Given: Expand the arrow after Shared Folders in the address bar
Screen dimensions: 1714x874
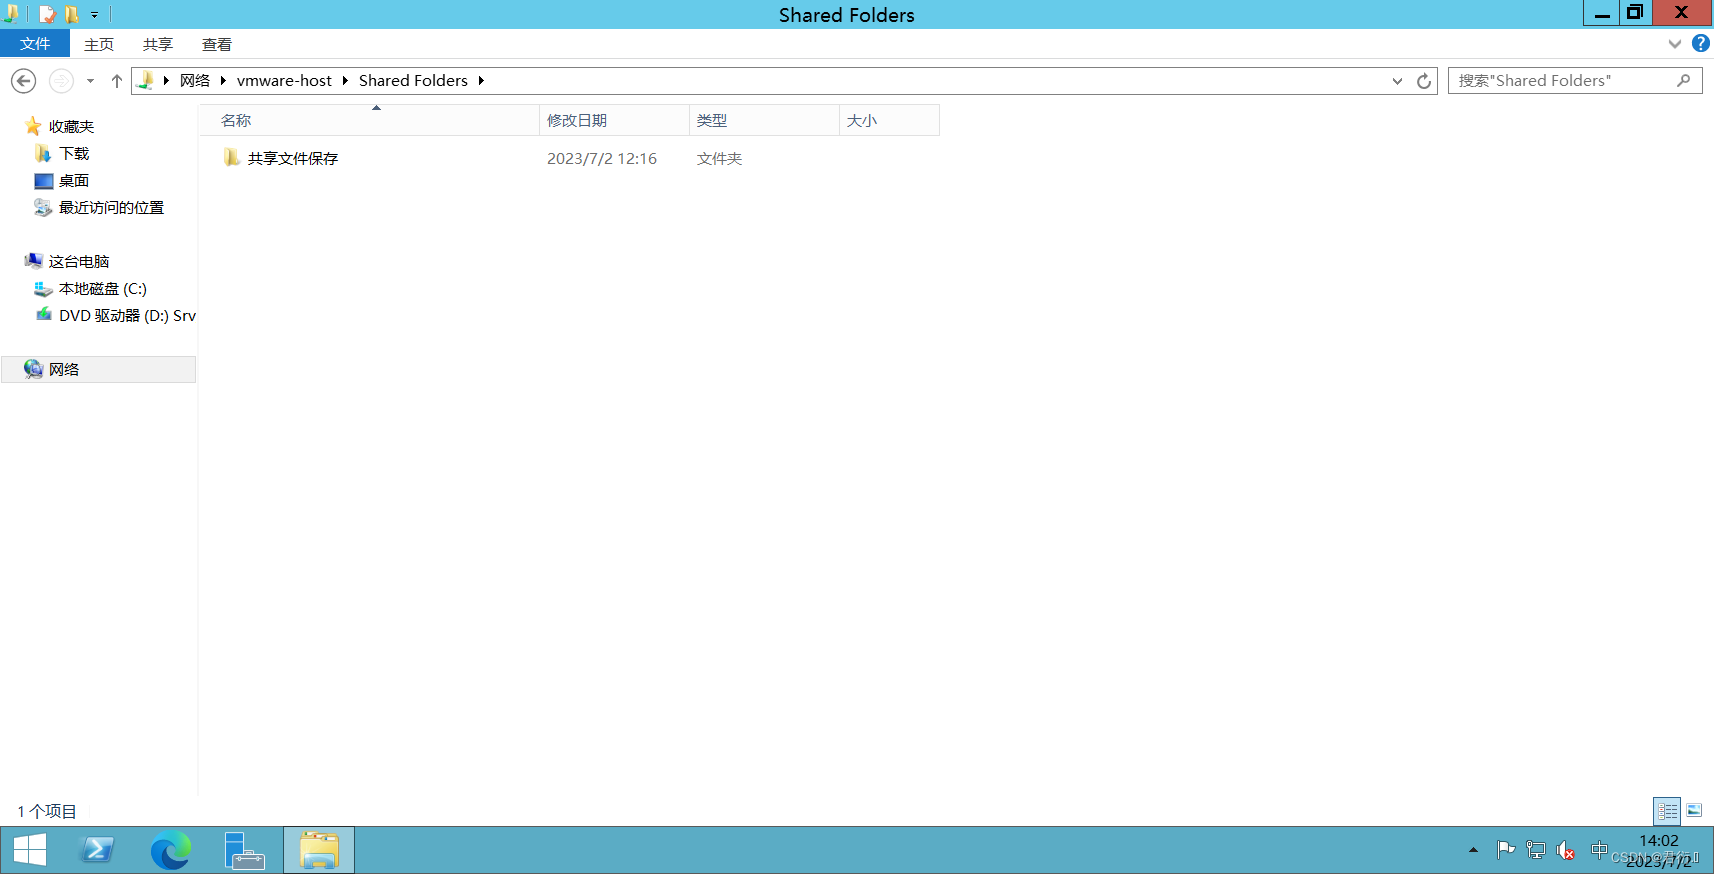Looking at the screenshot, I should [x=481, y=81].
